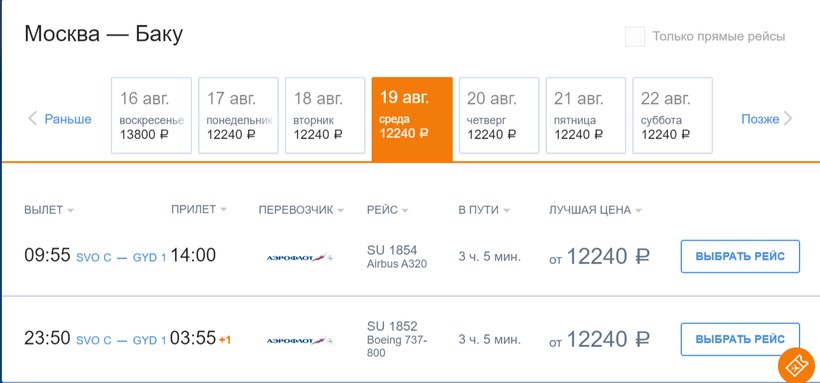The height and width of the screenshot is (383, 820).
Task: Choose flight SU 1852 with ВЫБРАТЬ РЕЙС
Action: [x=740, y=340]
